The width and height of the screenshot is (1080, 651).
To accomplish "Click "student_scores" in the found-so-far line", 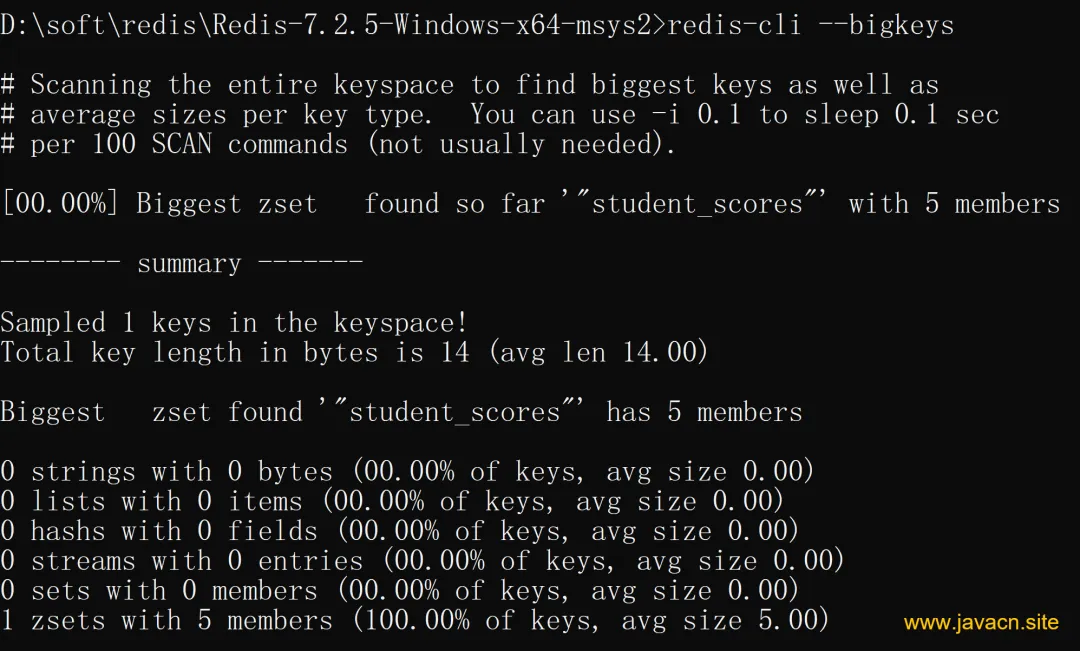I will [x=697, y=205].
